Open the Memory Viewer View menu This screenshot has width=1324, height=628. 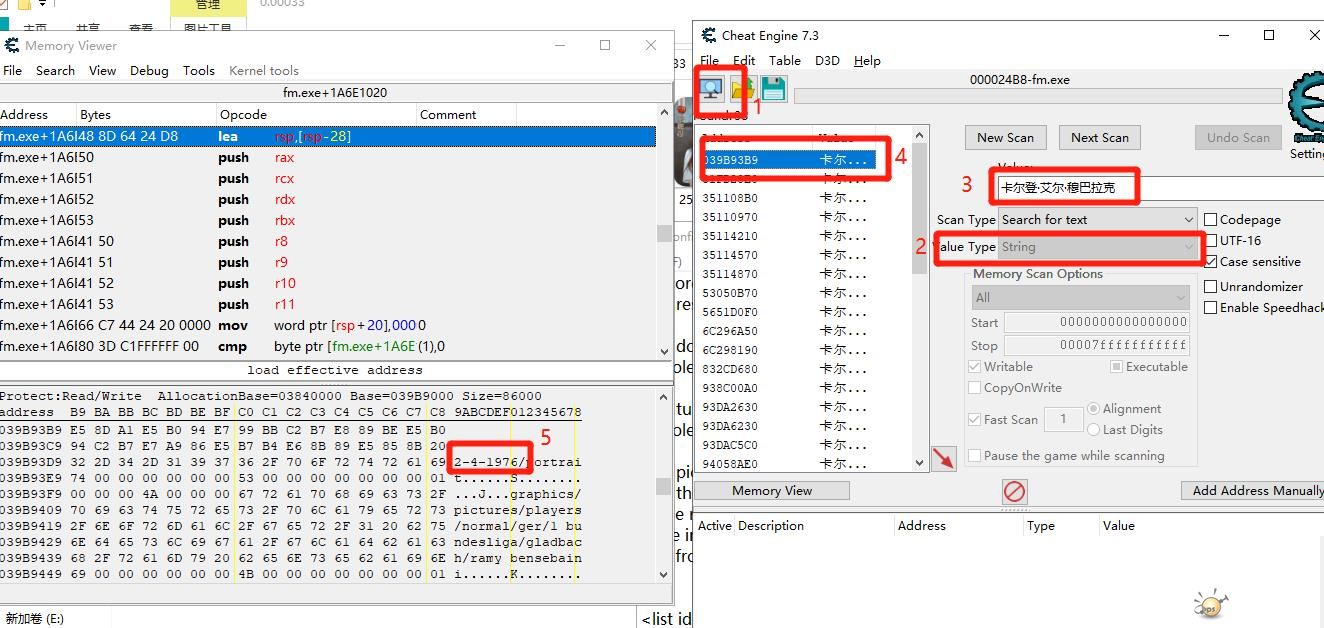[102, 70]
